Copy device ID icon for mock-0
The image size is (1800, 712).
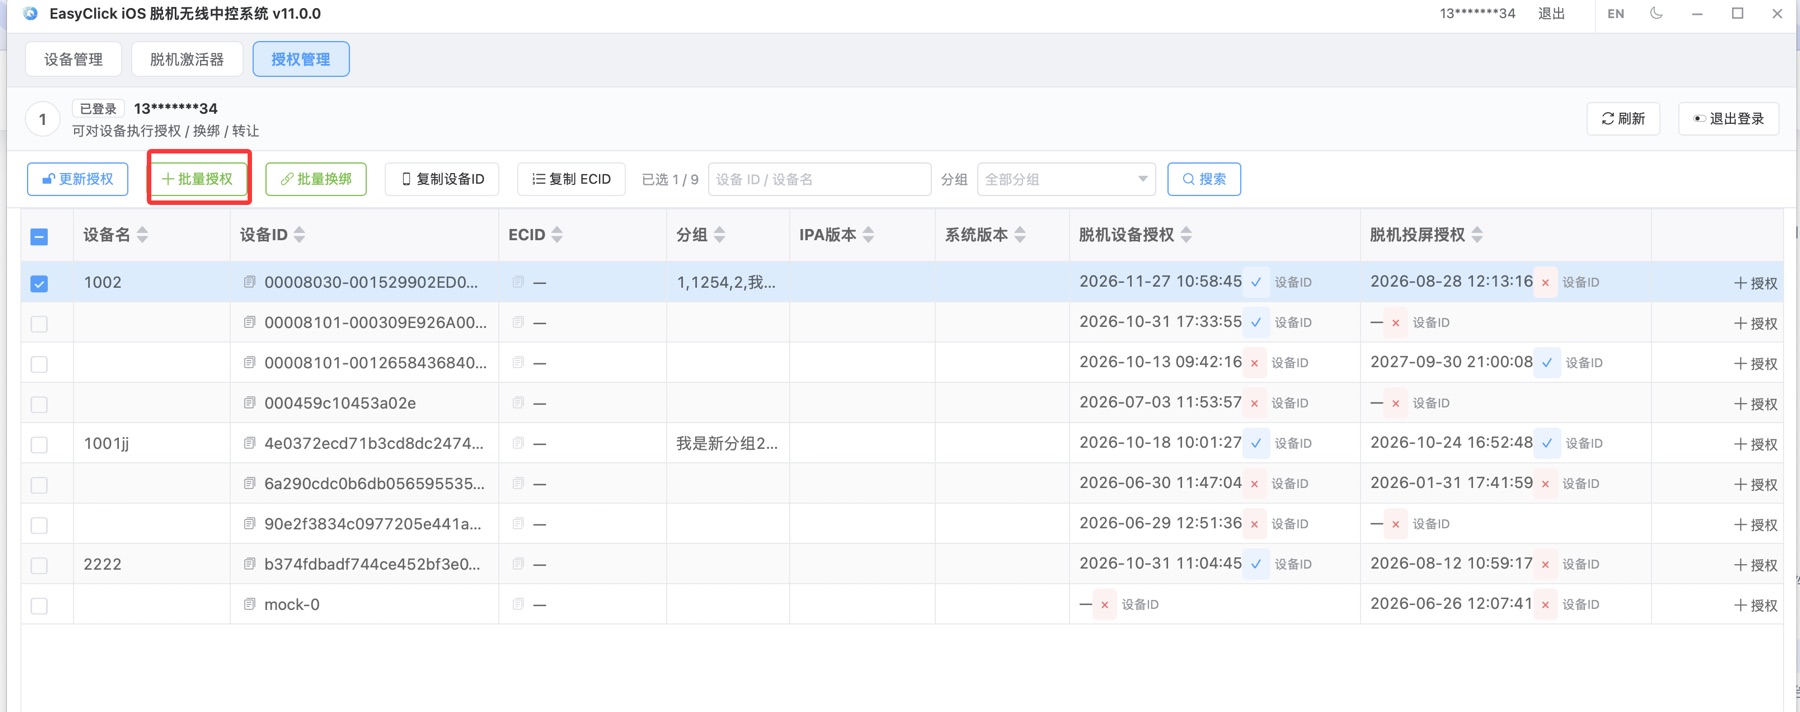click(250, 604)
